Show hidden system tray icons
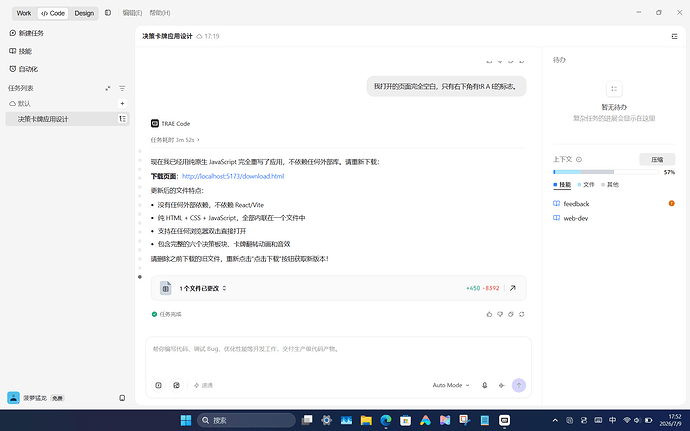The height and width of the screenshot is (431, 690). pos(555,420)
